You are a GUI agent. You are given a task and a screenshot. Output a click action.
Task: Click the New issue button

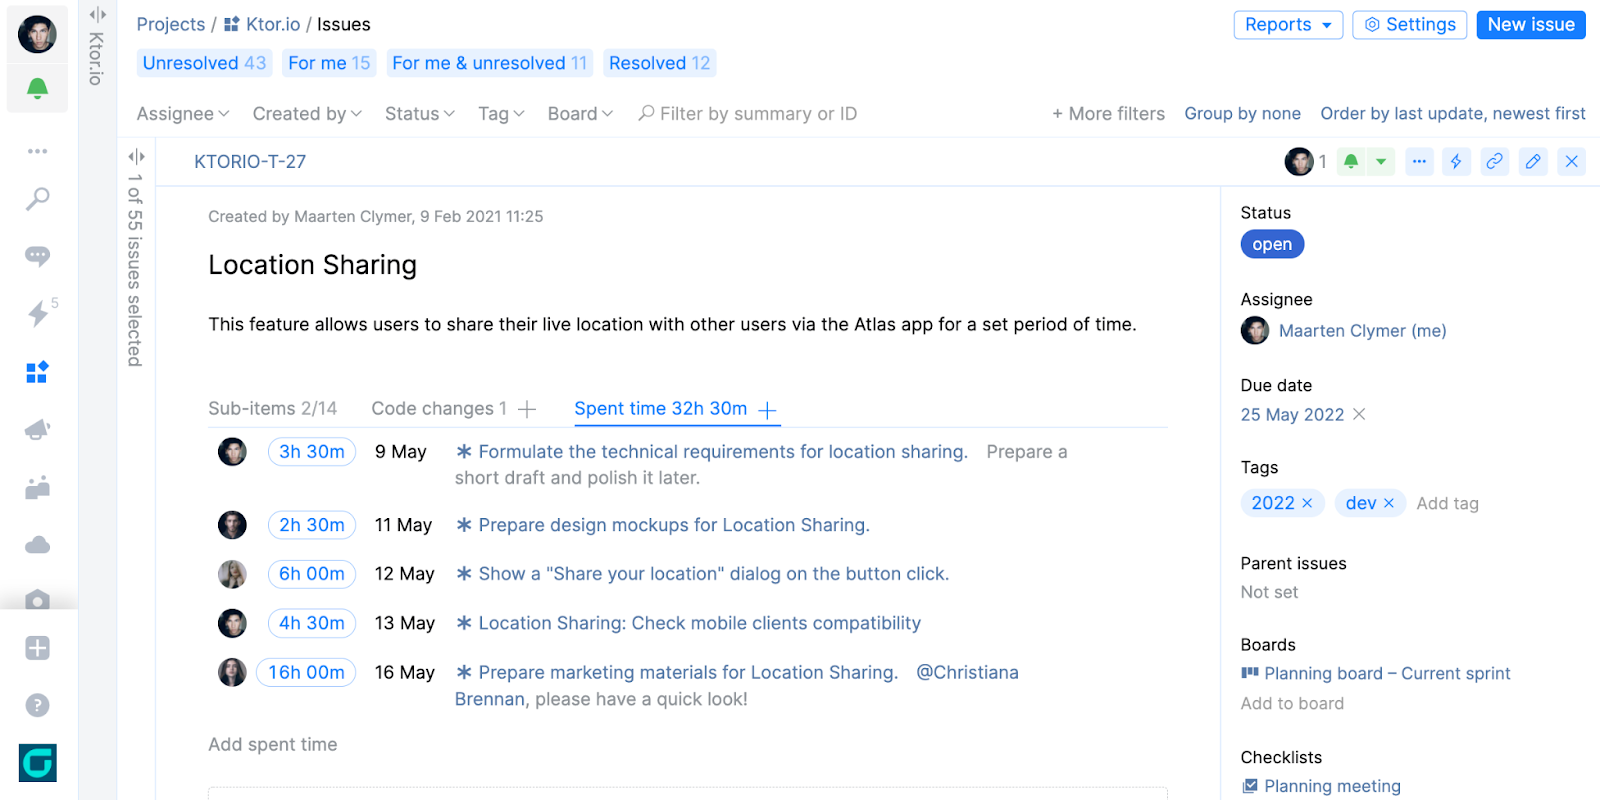coord(1531,24)
